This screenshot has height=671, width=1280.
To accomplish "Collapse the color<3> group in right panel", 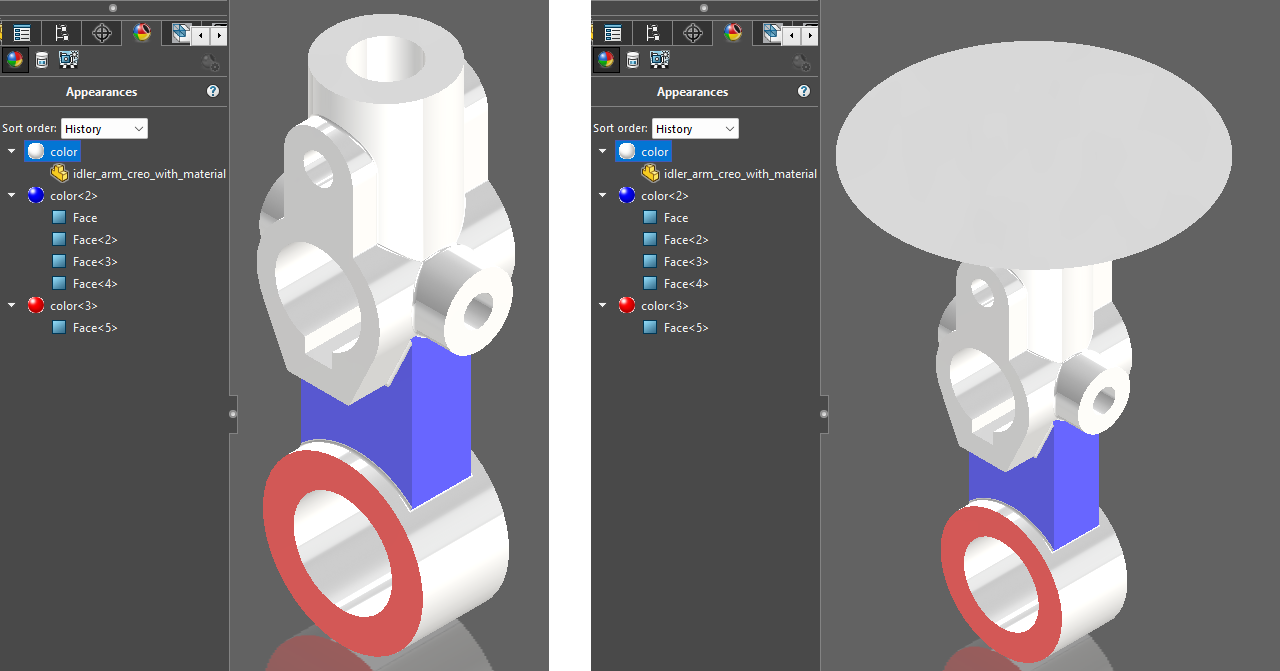I will pos(601,305).
